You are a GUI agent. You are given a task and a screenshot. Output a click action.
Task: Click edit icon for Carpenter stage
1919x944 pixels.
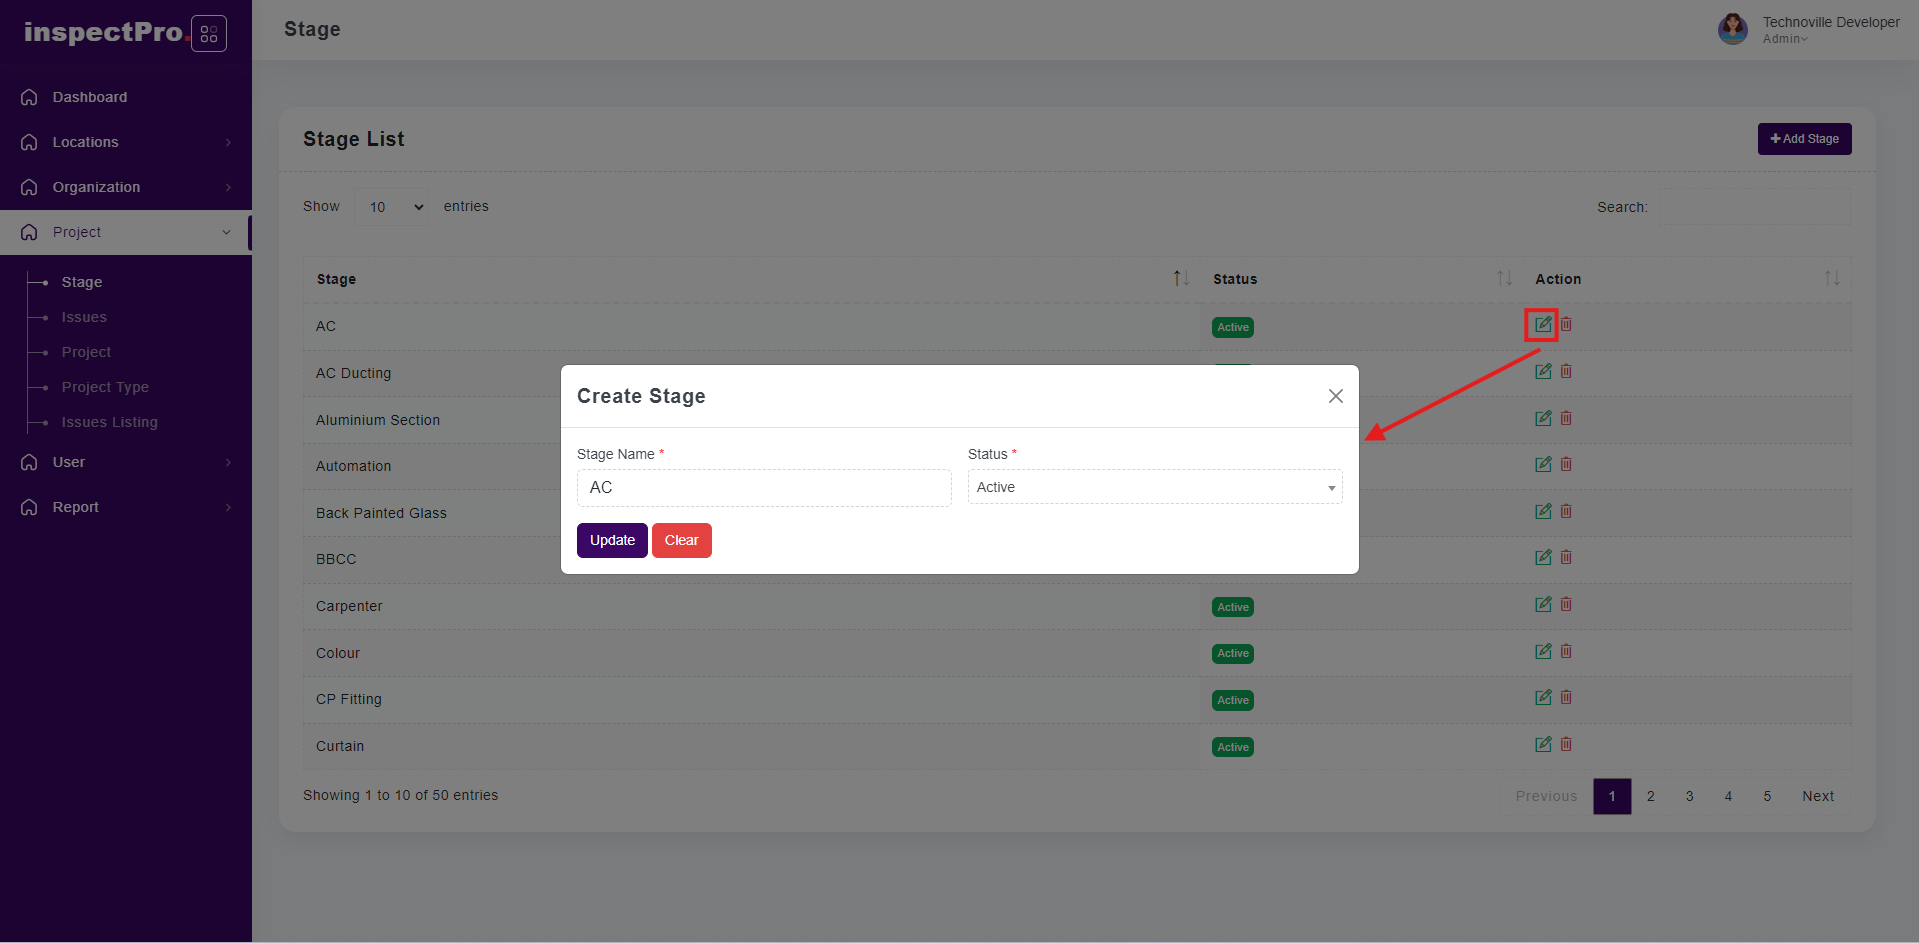click(x=1542, y=605)
